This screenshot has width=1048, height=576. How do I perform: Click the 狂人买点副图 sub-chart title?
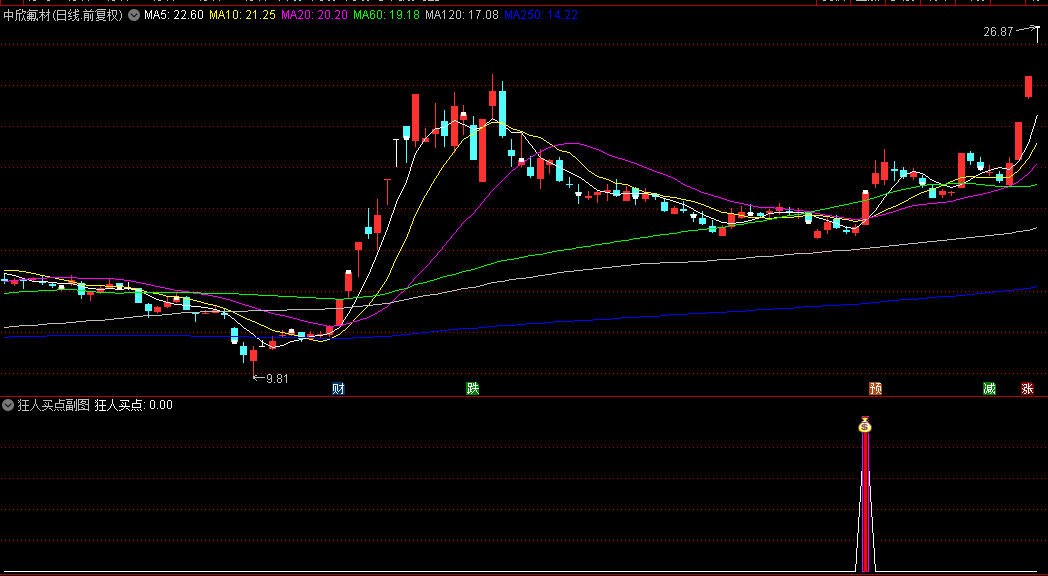pyautogui.click(x=53, y=405)
